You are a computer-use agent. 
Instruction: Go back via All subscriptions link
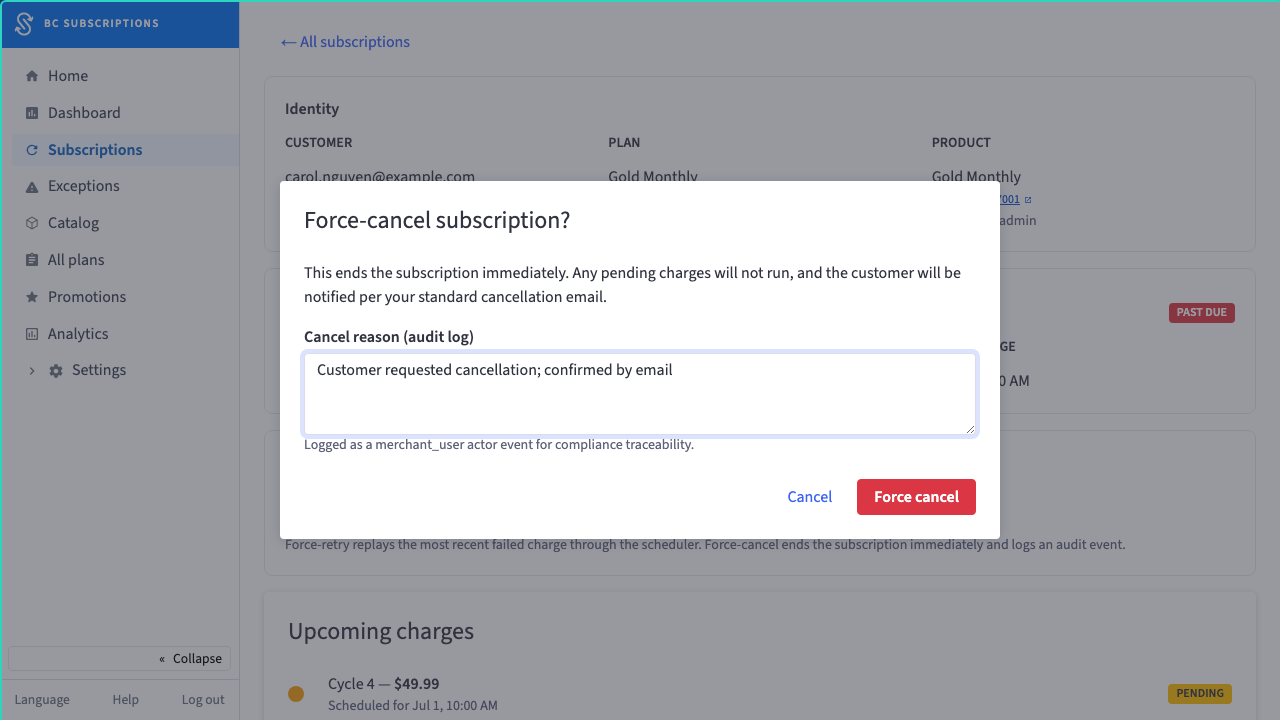coord(345,42)
